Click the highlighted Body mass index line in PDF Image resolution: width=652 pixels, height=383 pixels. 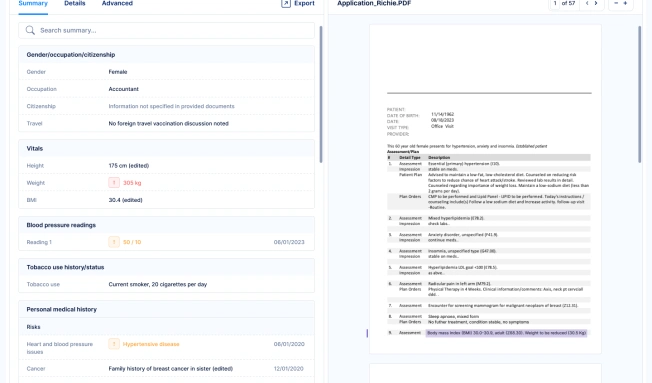[x=506, y=333]
